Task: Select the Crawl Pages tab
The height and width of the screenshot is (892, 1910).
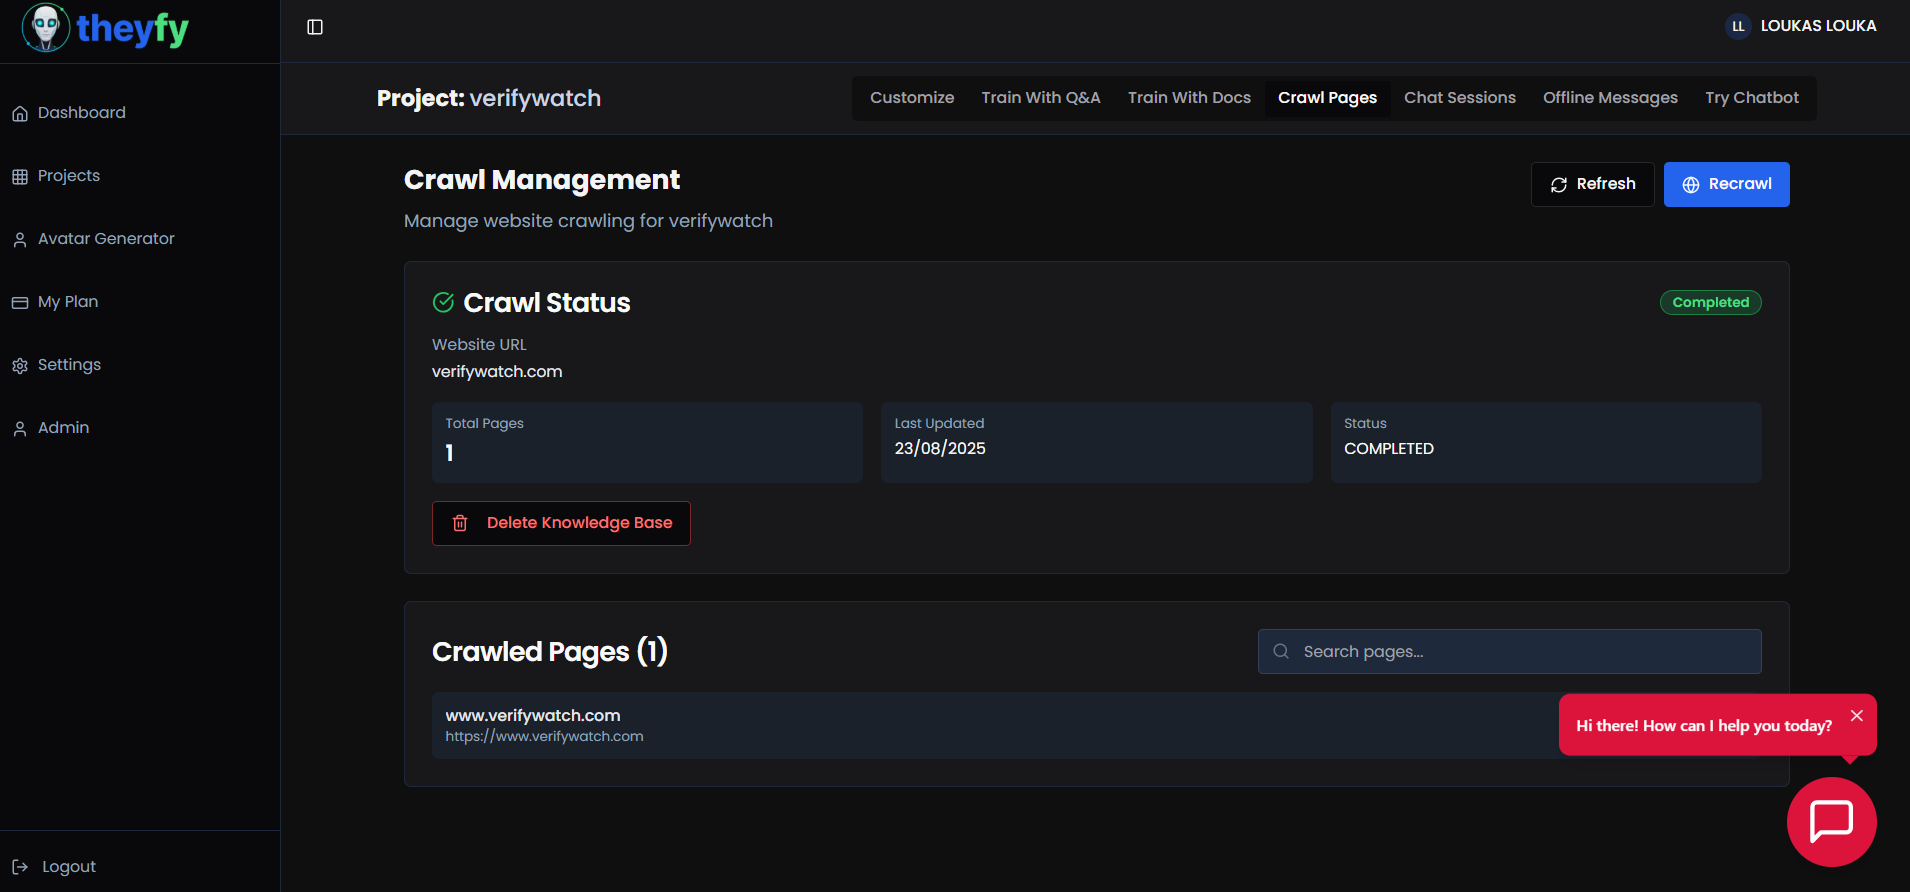Action: 1327,98
